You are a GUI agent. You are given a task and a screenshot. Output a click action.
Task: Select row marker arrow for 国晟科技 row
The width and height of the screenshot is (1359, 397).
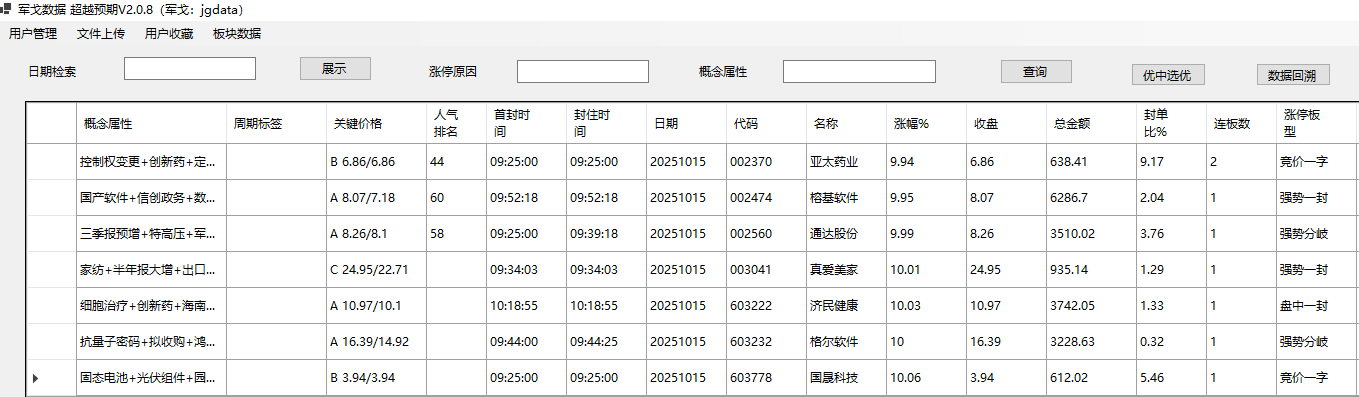pos(36,378)
